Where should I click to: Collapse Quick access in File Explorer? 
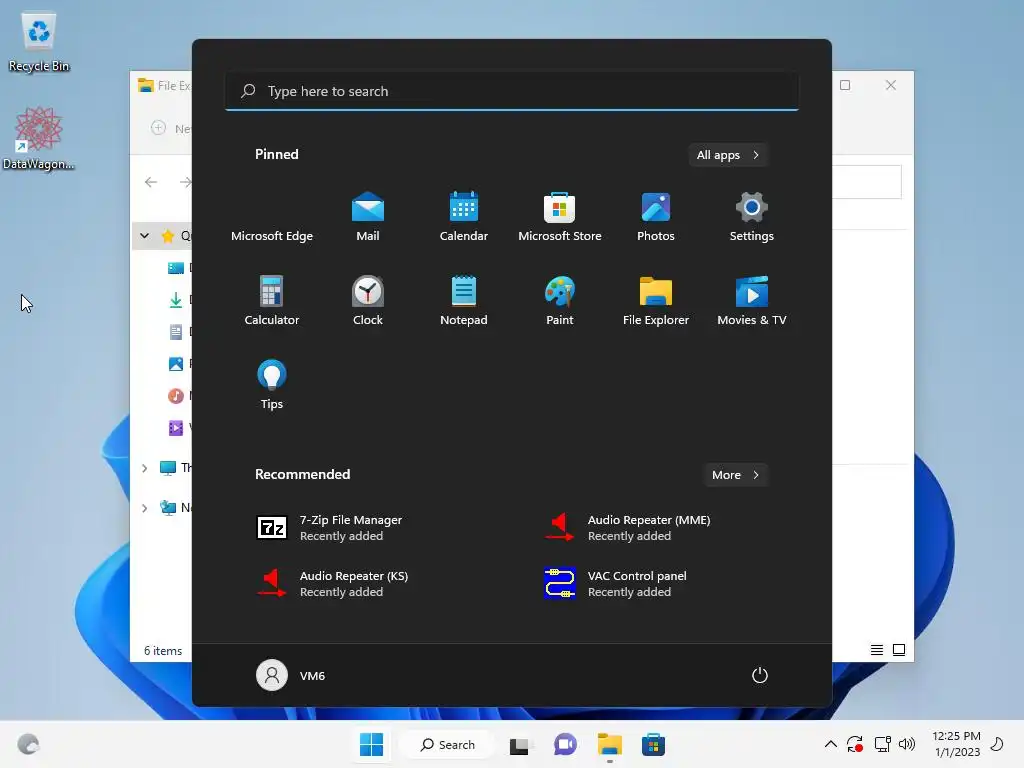pyautogui.click(x=144, y=236)
